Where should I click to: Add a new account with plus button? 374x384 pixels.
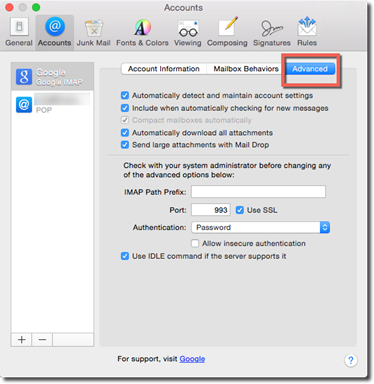click(x=22, y=340)
